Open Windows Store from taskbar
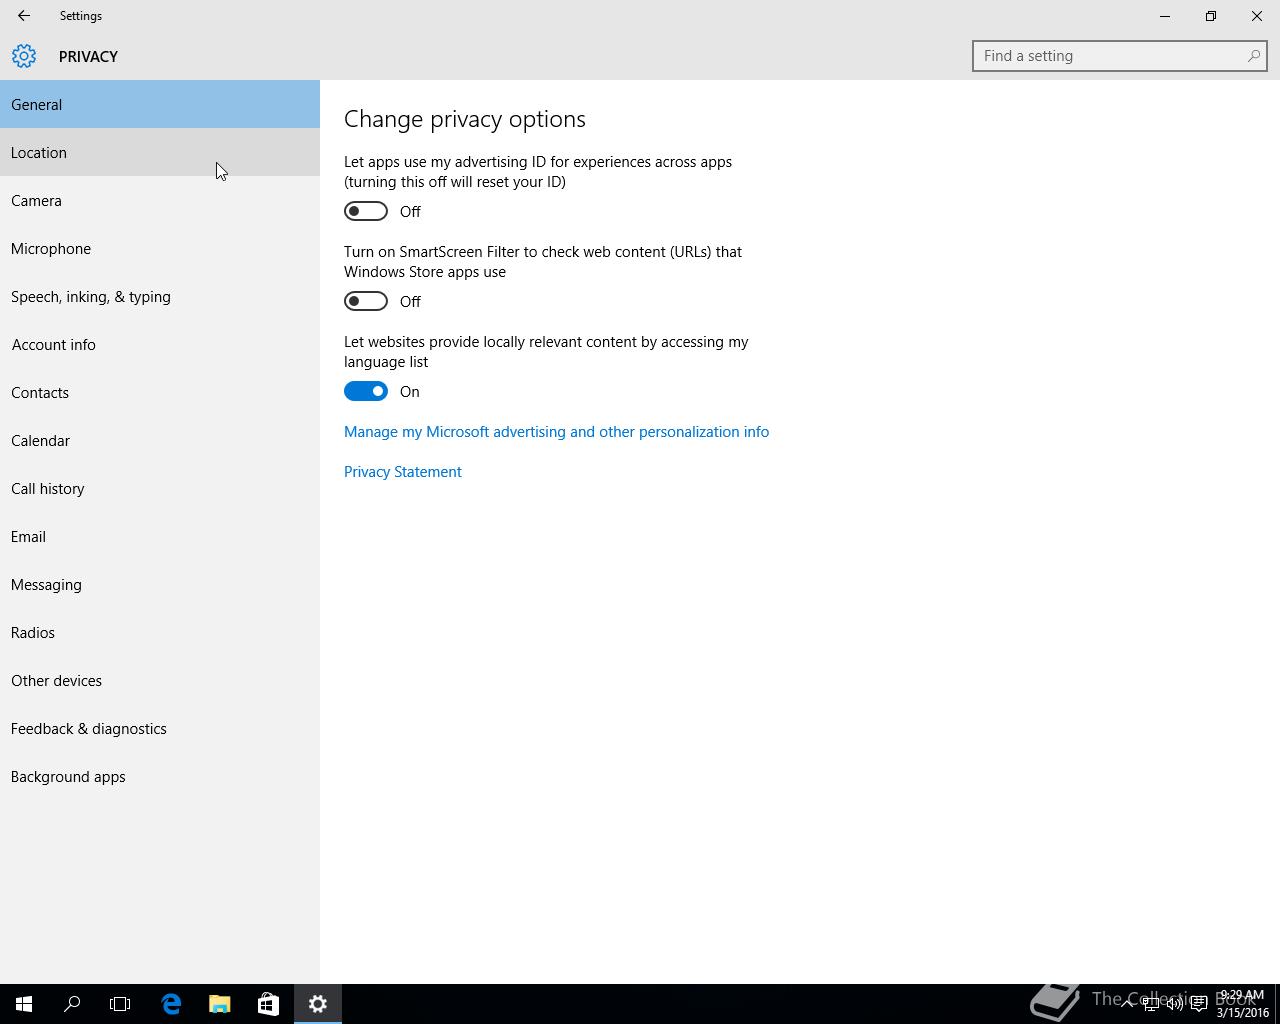 click(x=268, y=1004)
